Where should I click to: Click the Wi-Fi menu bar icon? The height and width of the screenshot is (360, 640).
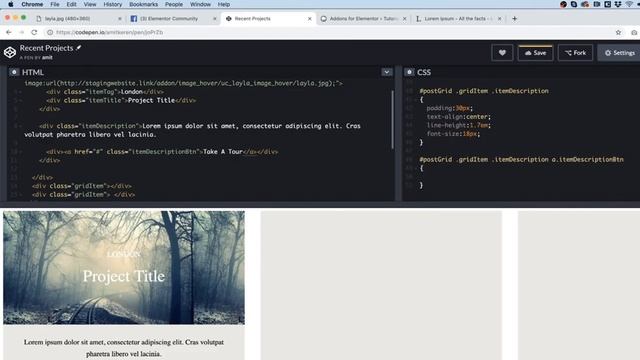pos(629,4)
